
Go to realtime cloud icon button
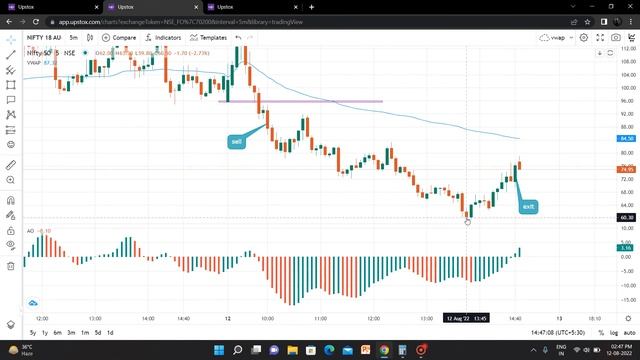(x=33, y=303)
